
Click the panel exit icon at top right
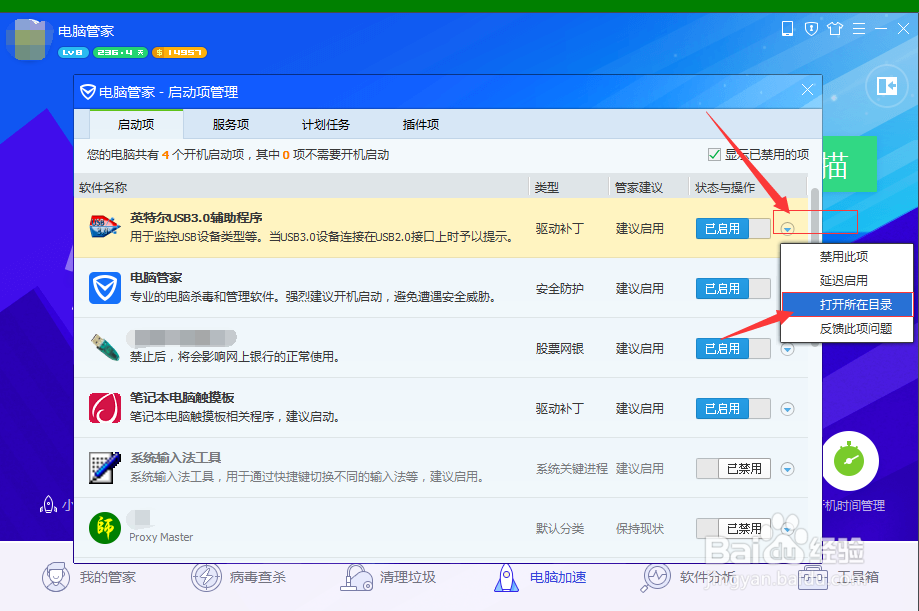(x=887, y=86)
